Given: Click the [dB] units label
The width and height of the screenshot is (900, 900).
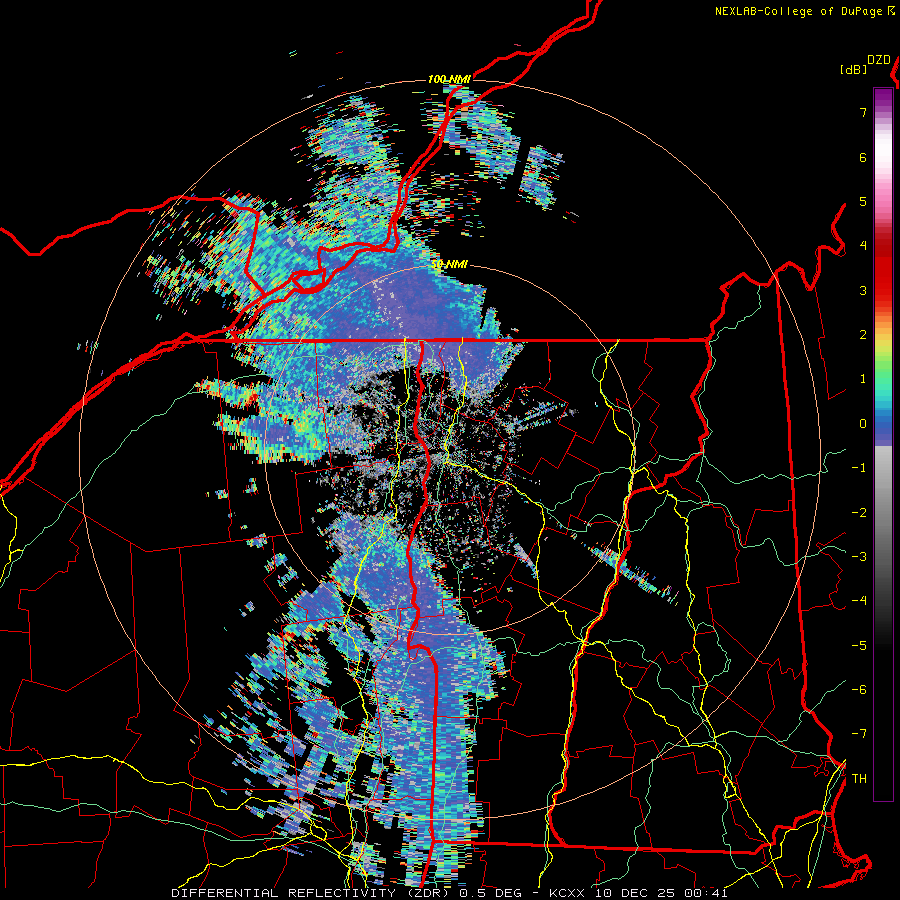Looking at the screenshot, I should coord(853,69).
